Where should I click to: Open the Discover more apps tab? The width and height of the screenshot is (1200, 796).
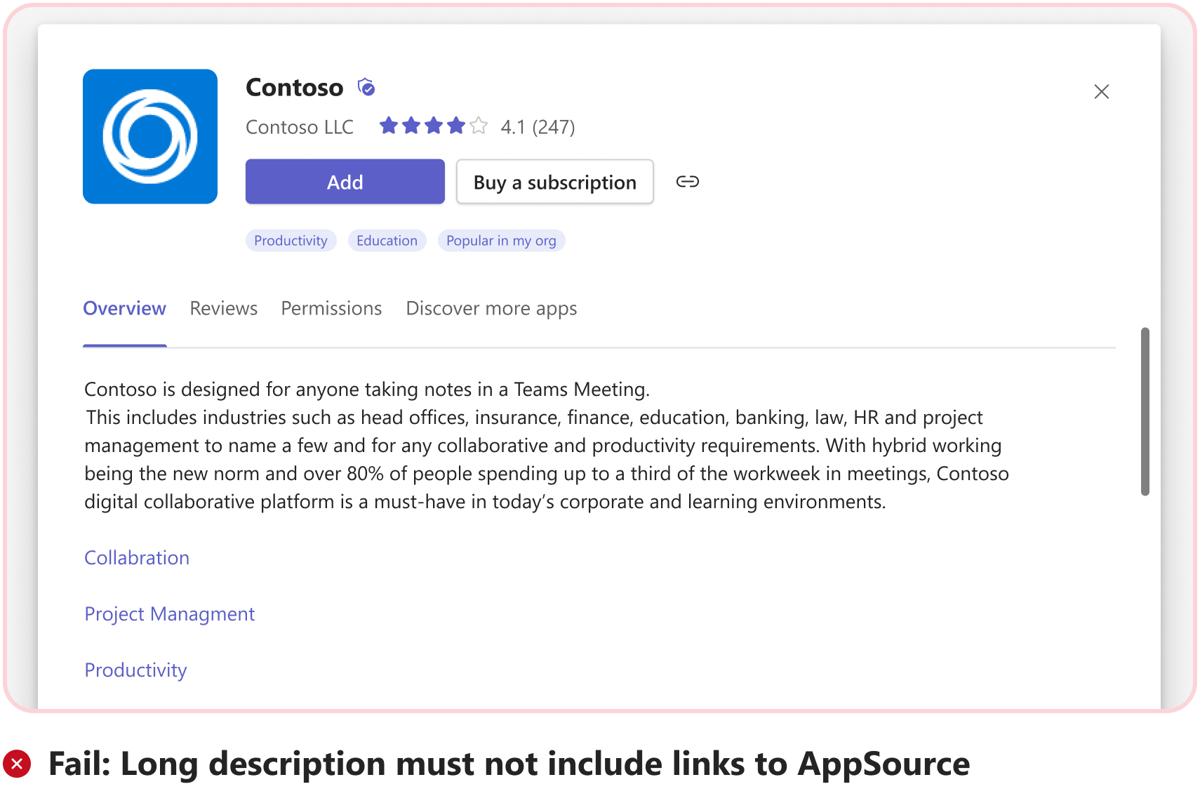[x=491, y=308]
